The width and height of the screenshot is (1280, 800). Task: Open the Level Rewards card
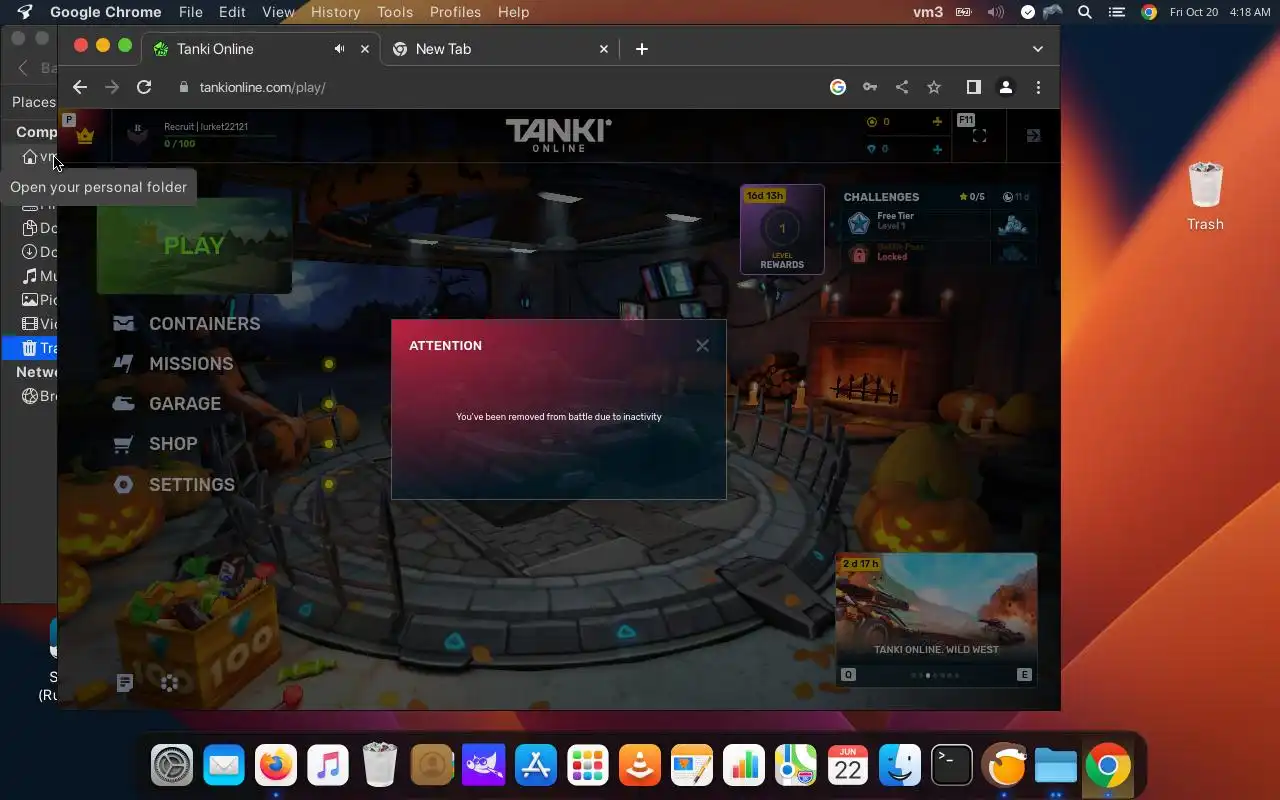(x=782, y=229)
